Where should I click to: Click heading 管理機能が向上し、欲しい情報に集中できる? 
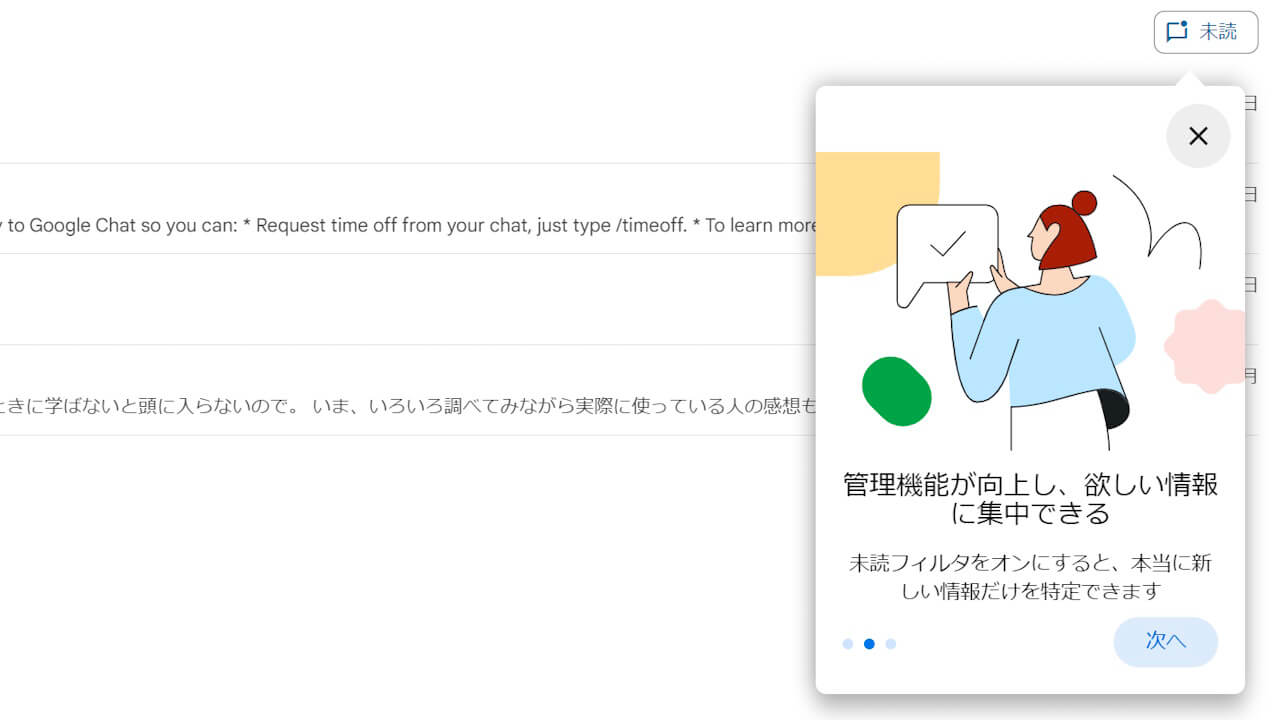pos(1030,499)
